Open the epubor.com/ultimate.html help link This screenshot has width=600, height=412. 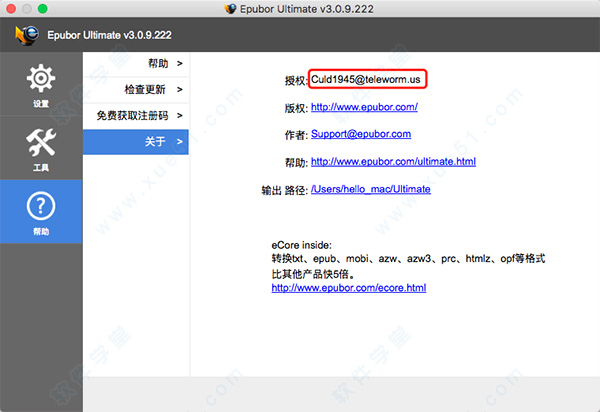point(393,162)
